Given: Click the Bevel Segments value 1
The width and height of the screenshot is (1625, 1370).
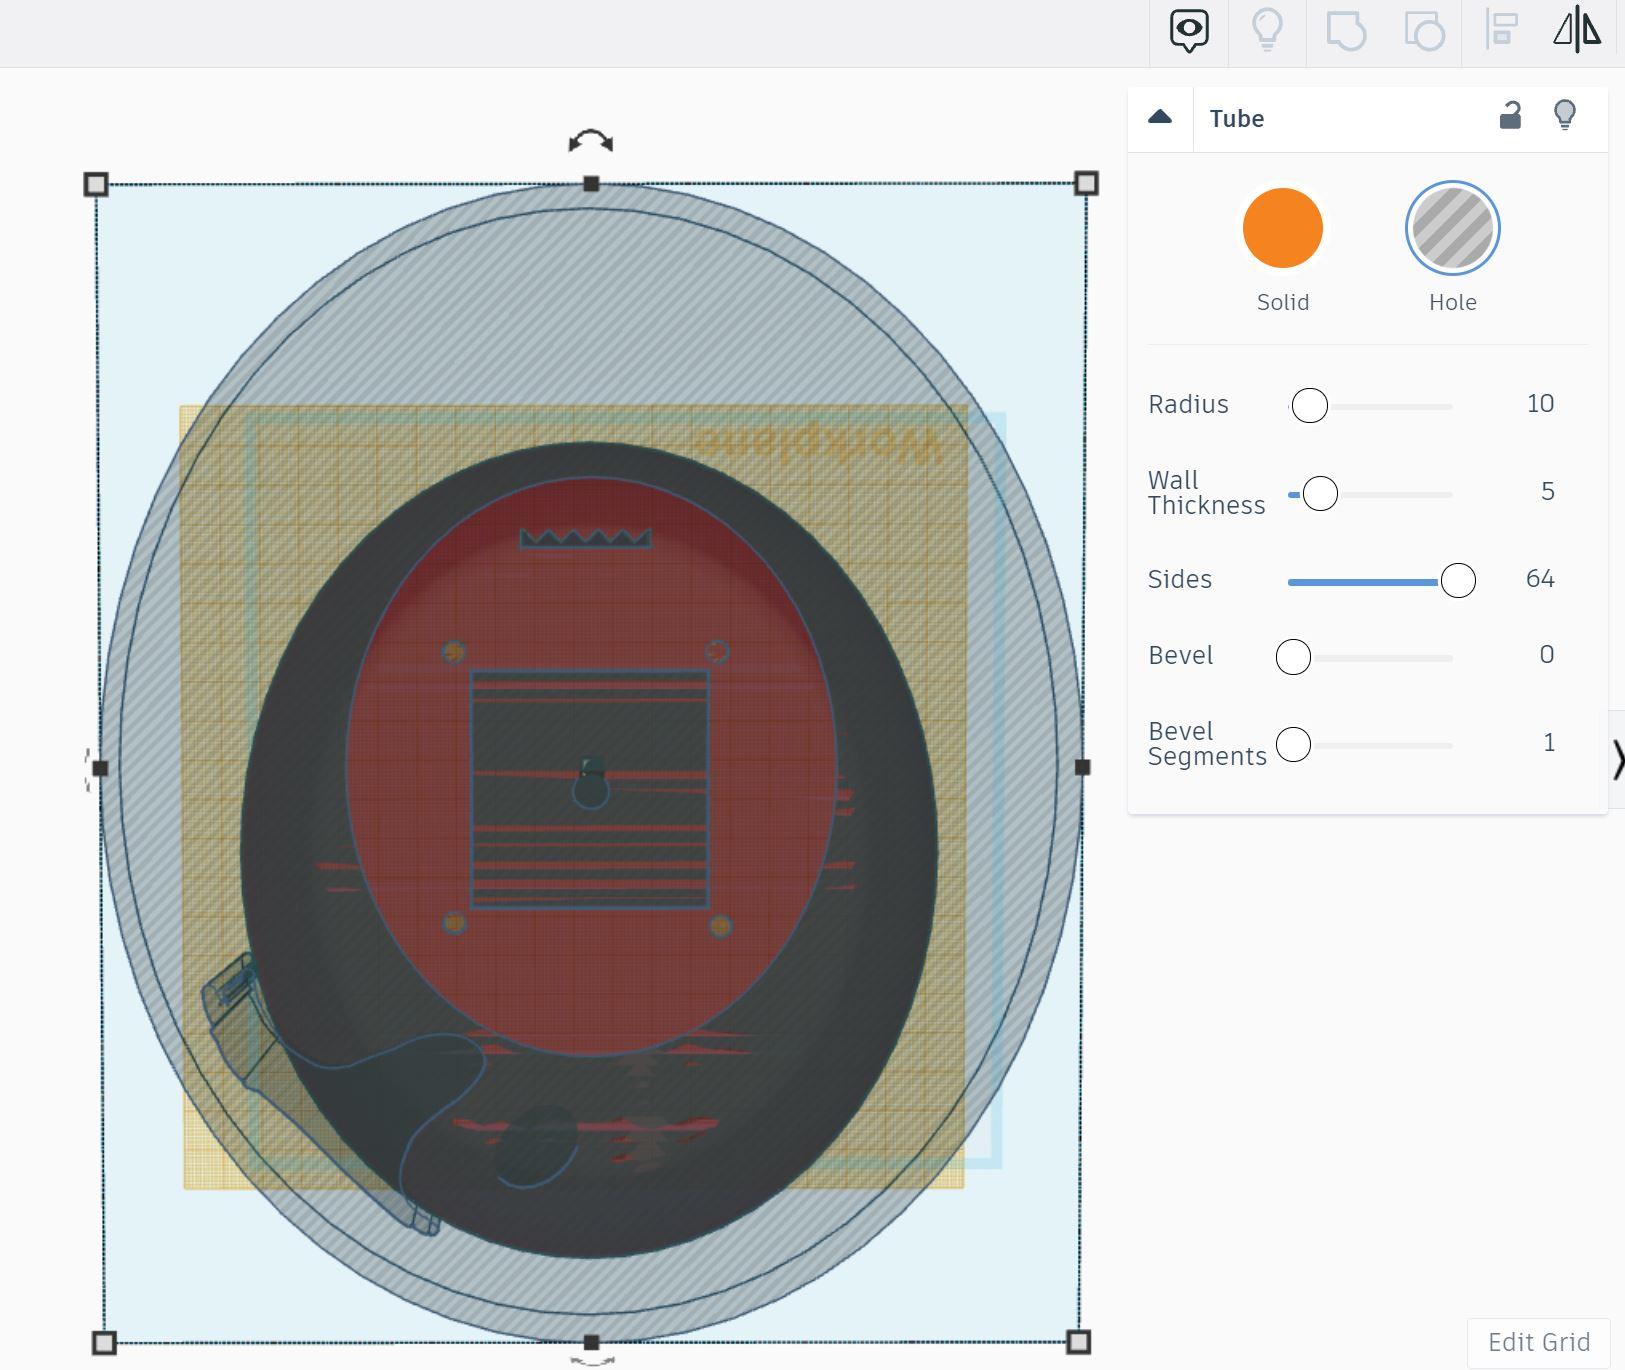Looking at the screenshot, I should click(x=1549, y=743).
